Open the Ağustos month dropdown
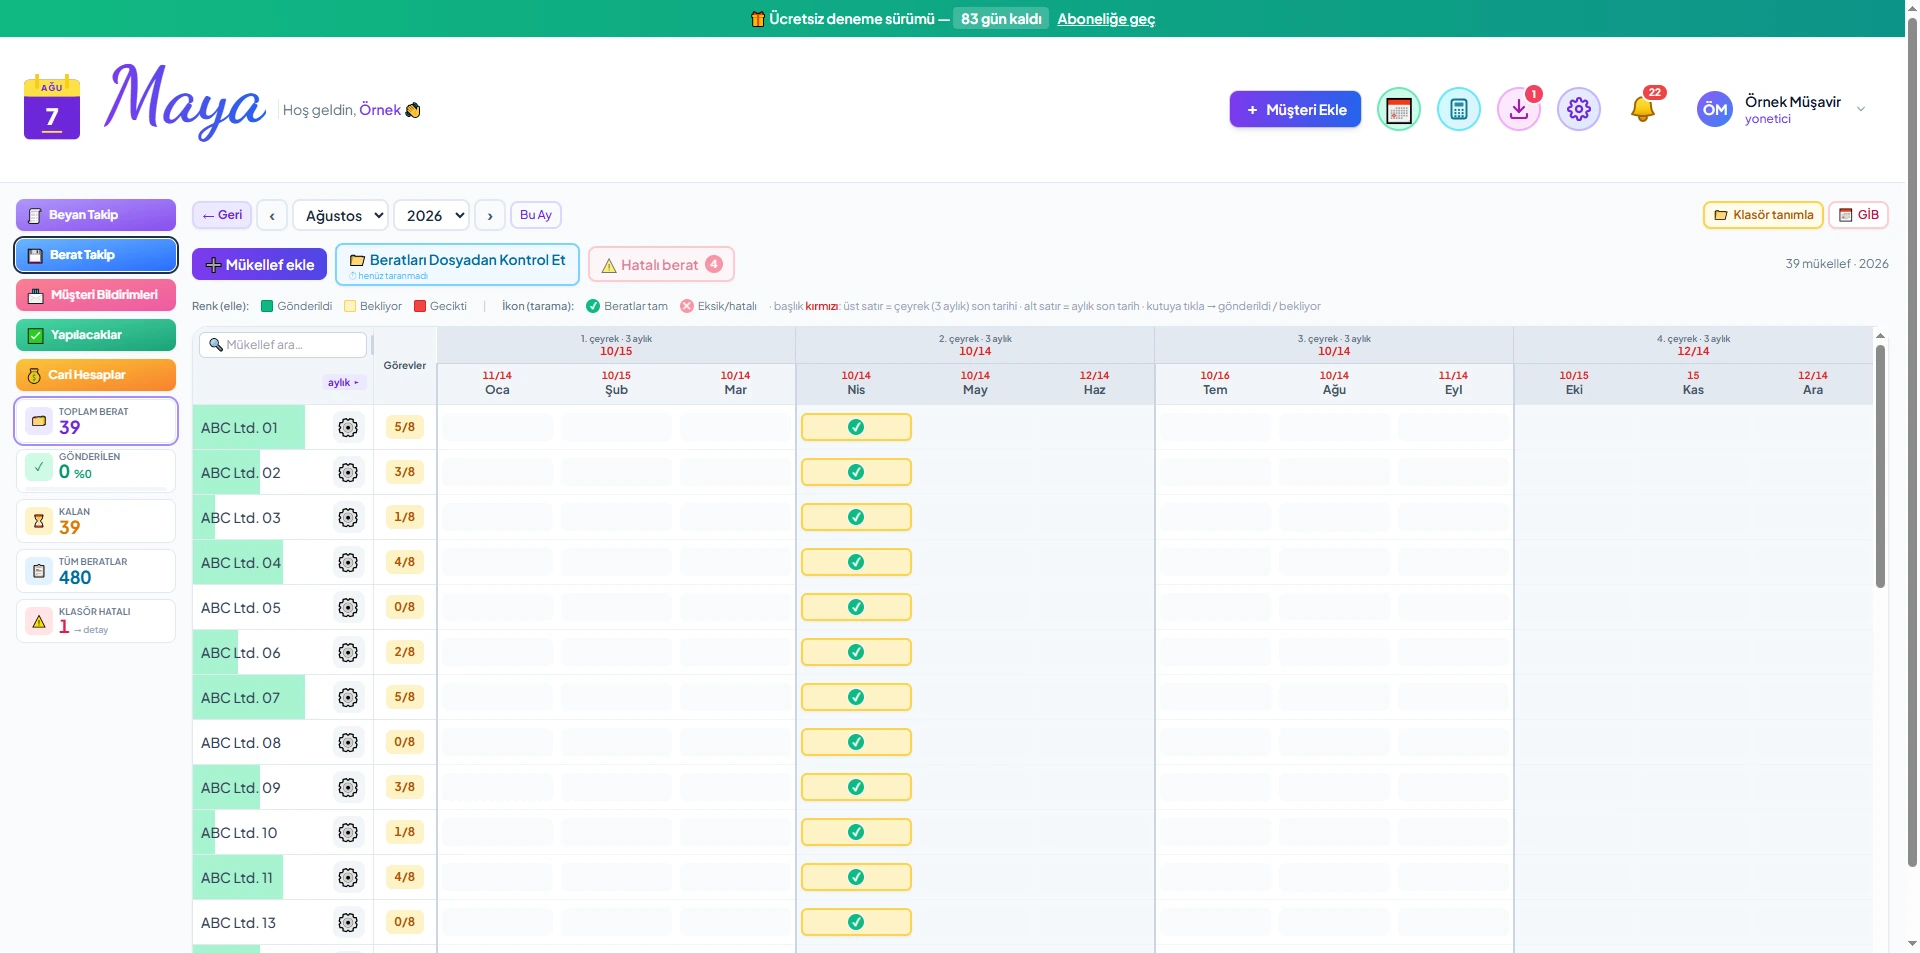1920x953 pixels. (341, 215)
